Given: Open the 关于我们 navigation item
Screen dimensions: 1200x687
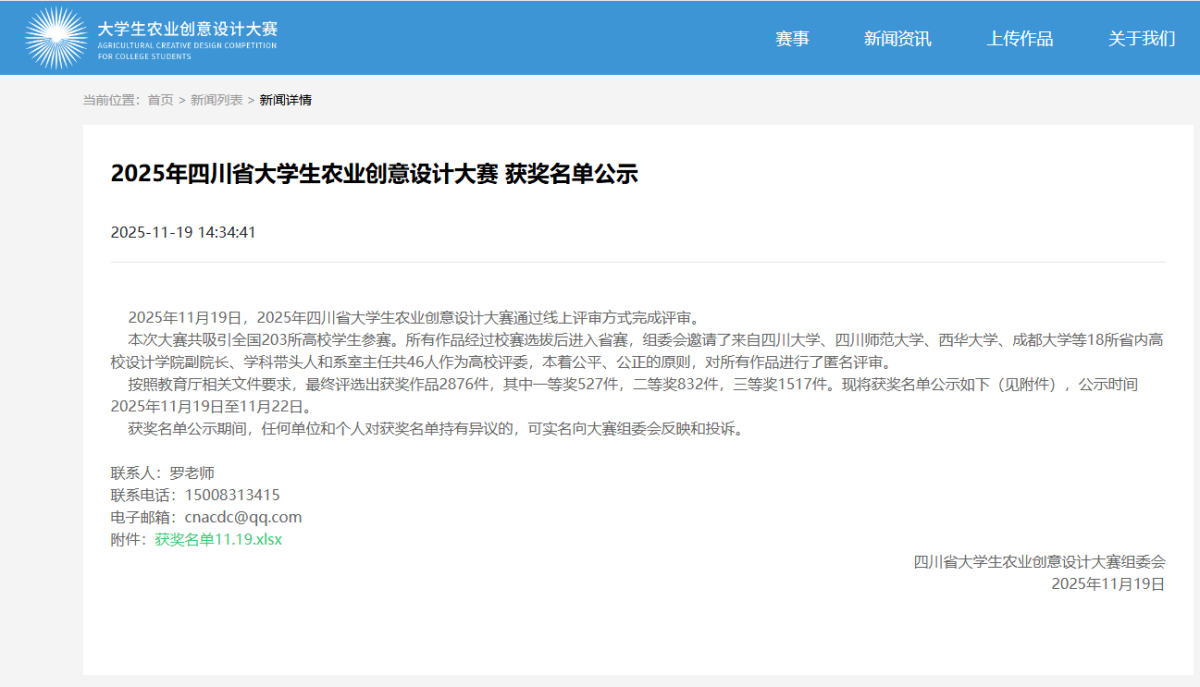Looking at the screenshot, I should coord(1140,39).
